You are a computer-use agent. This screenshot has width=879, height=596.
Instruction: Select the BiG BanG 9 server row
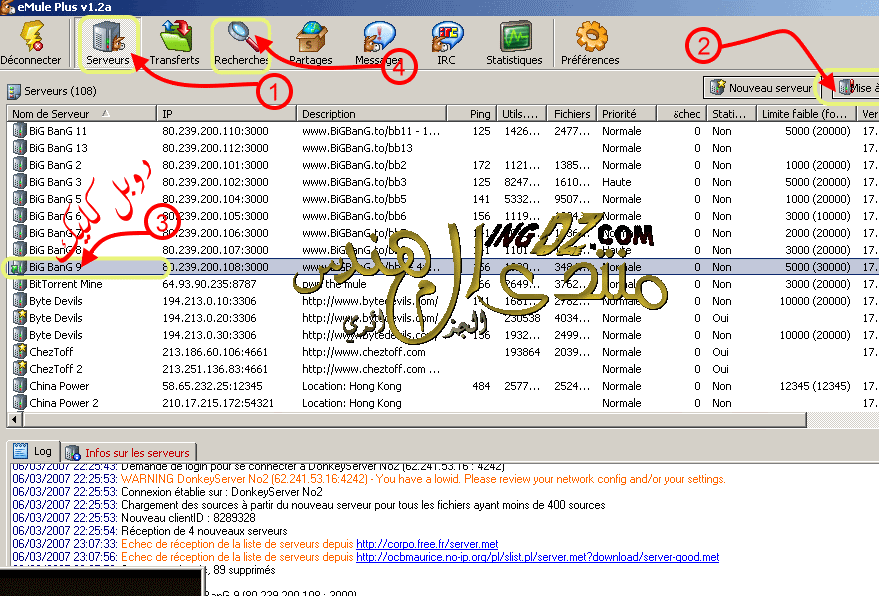point(56,267)
